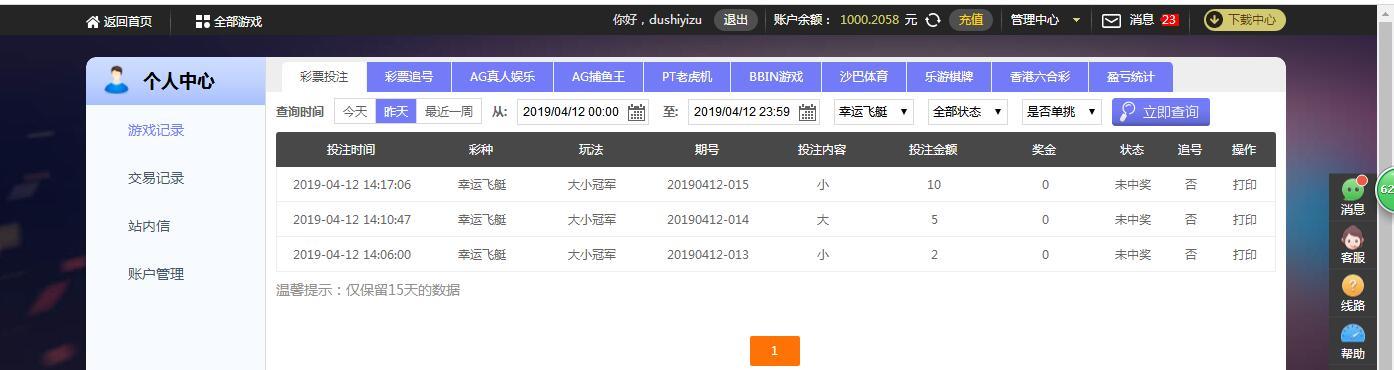Click the 未中奖 status in row 20190412-014
1394x370 pixels.
[1133, 220]
